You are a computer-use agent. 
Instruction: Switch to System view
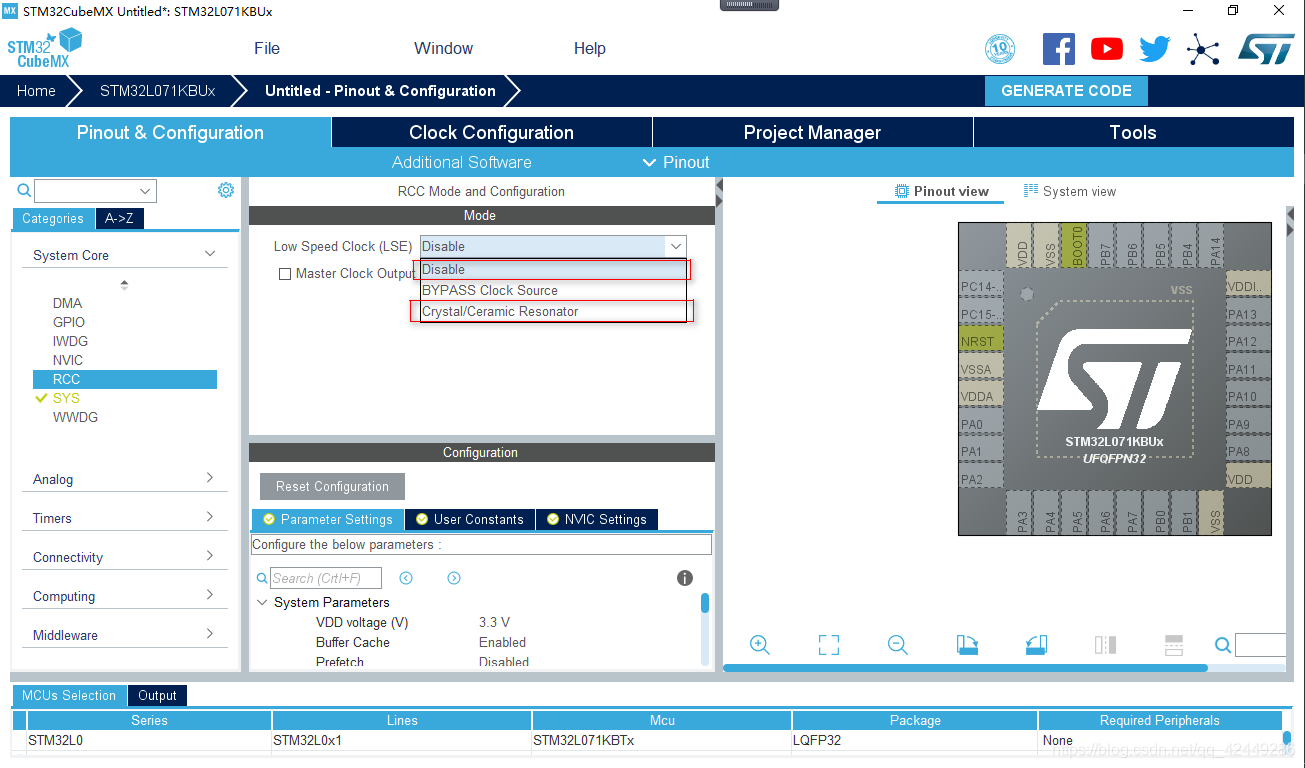point(1070,191)
